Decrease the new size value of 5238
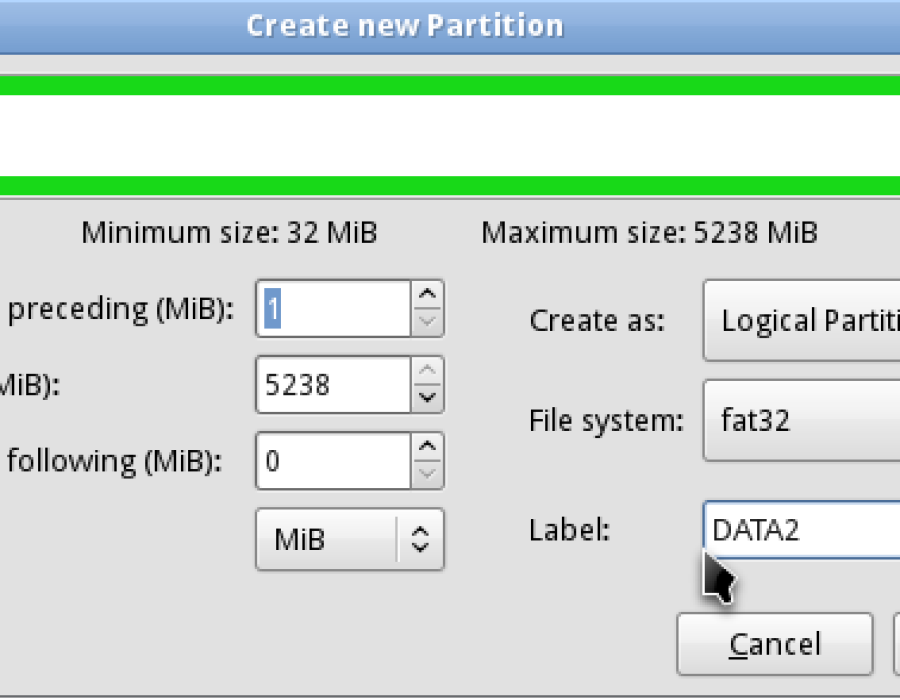Screen dimensions: 900x700 click(427, 398)
